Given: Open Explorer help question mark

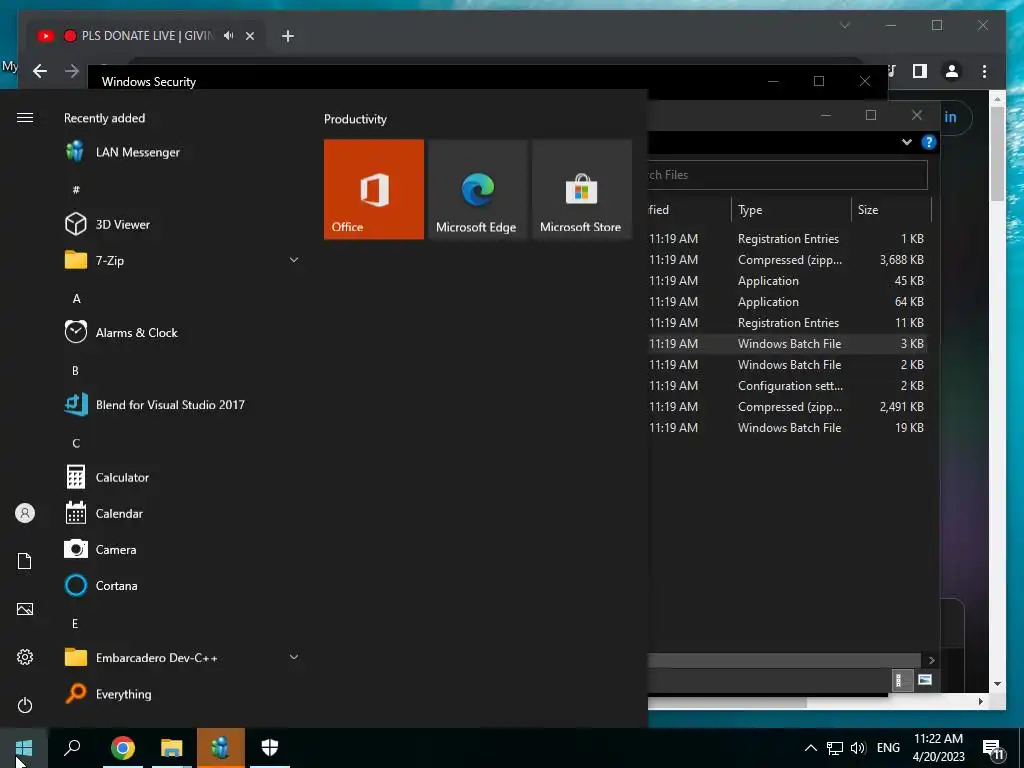Looking at the screenshot, I should click(928, 142).
